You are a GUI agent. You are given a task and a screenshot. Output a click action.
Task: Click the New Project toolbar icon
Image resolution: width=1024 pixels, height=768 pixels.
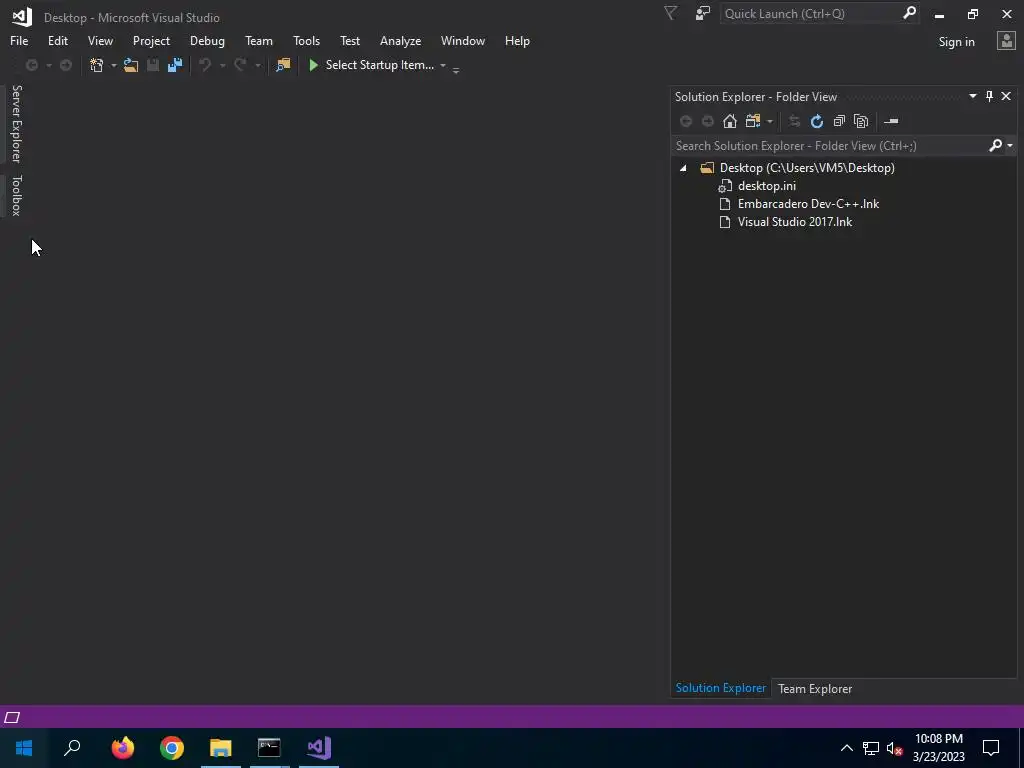tap(97, 65)
